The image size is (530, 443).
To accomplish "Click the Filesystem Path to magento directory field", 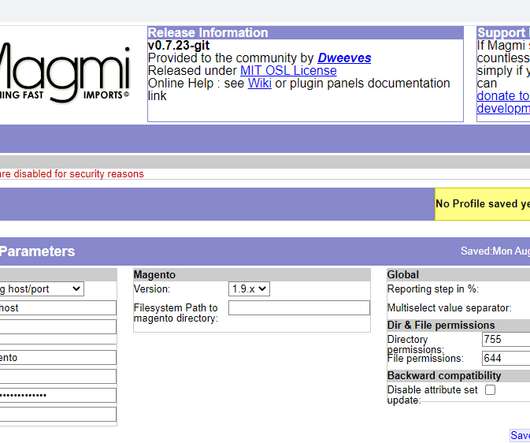I will [299, 308].
